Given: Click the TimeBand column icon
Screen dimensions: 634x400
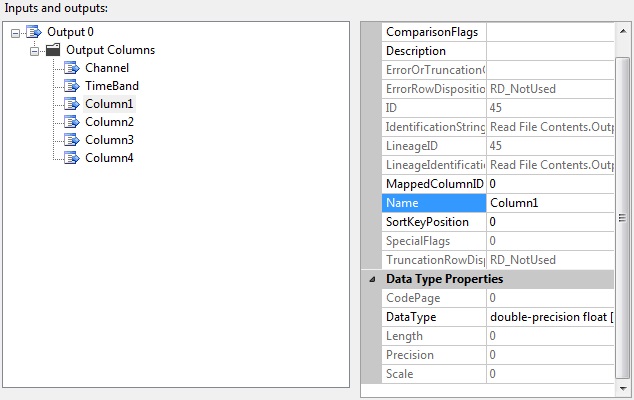Looking at the screenshot, I should pos(71,86).
